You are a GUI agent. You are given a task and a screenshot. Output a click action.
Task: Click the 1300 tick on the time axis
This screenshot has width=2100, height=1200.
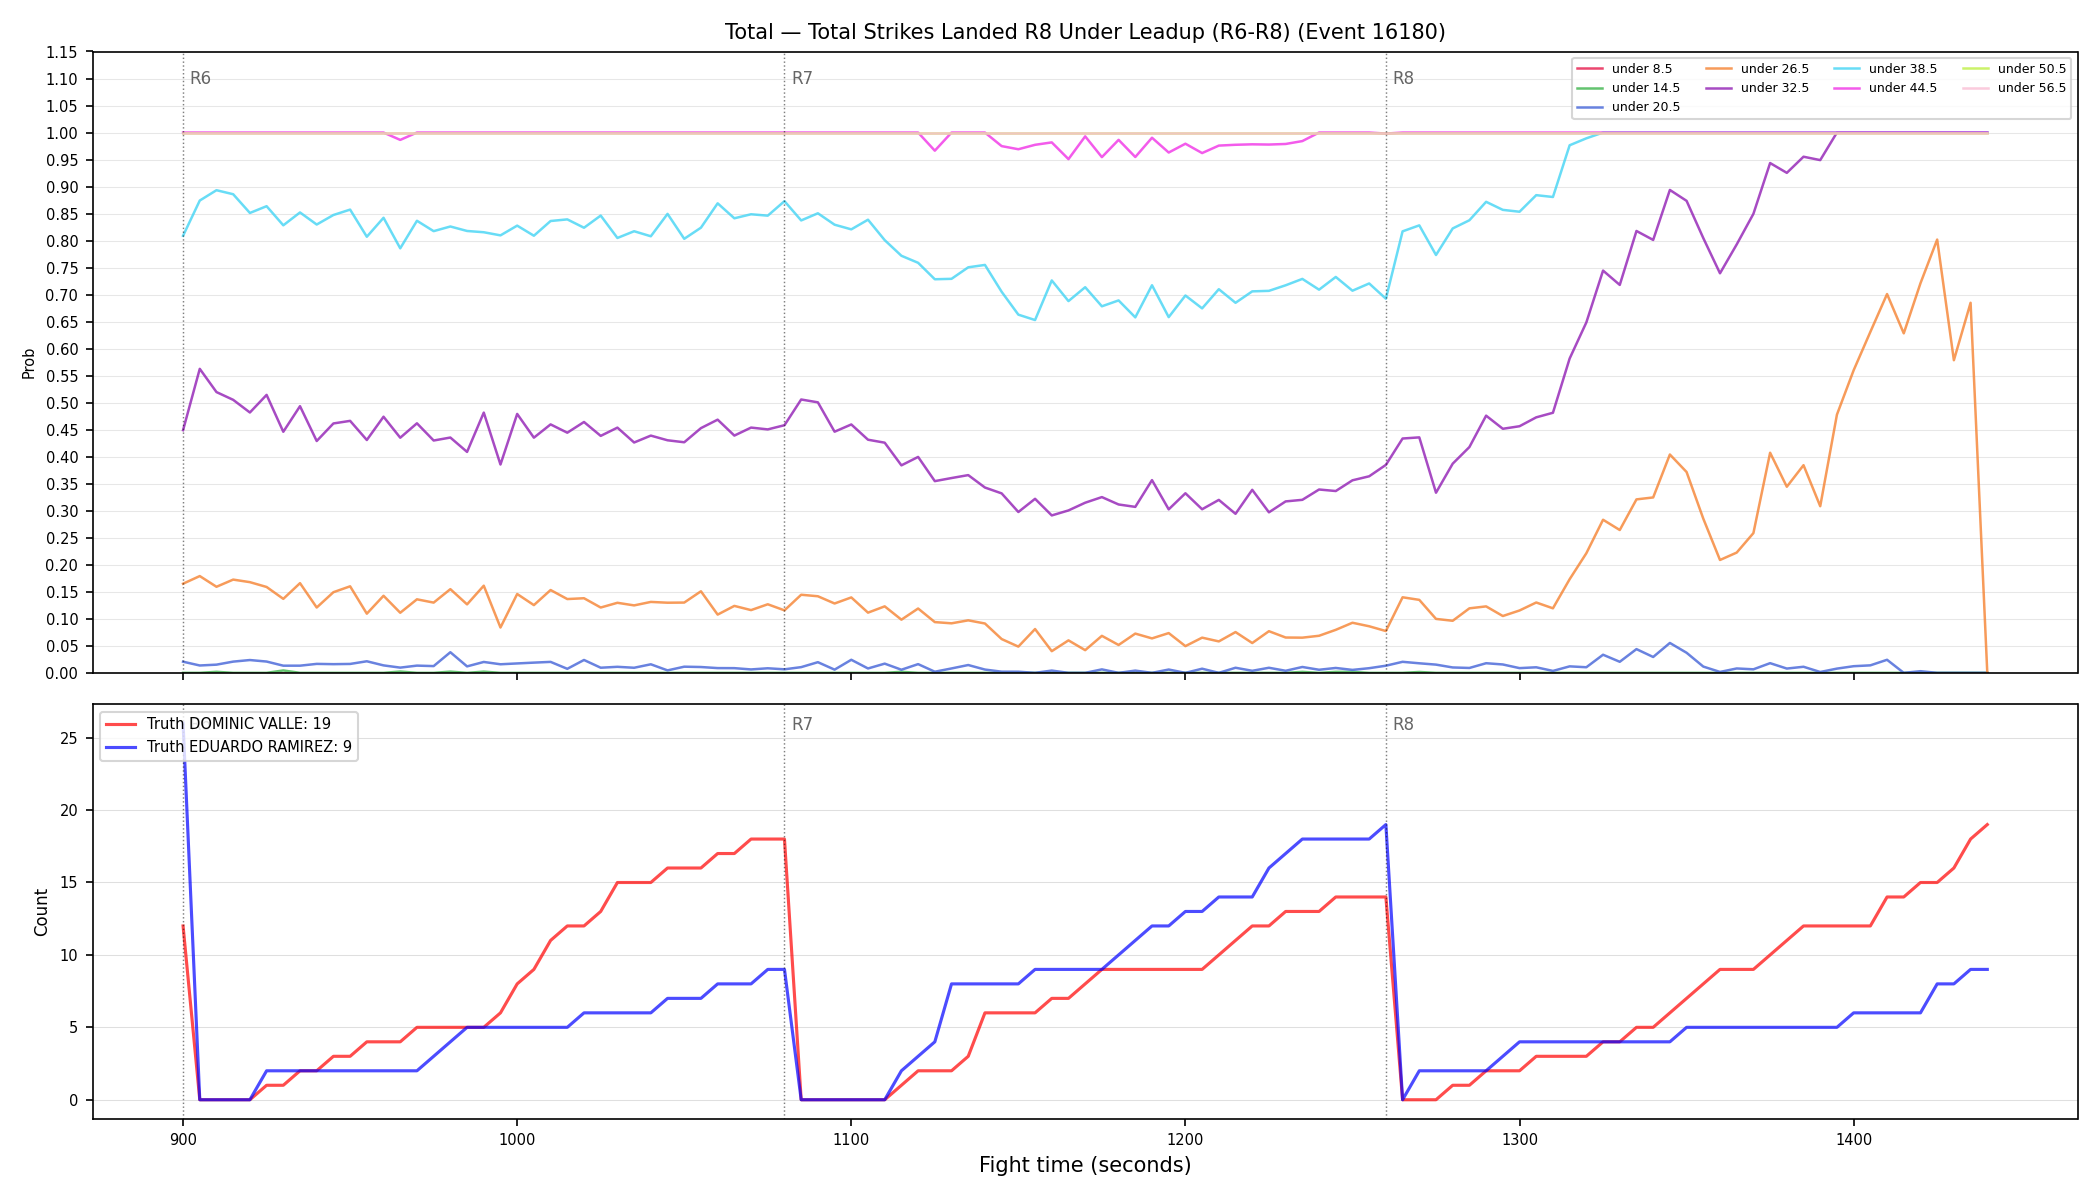tap(1520, 1139)
